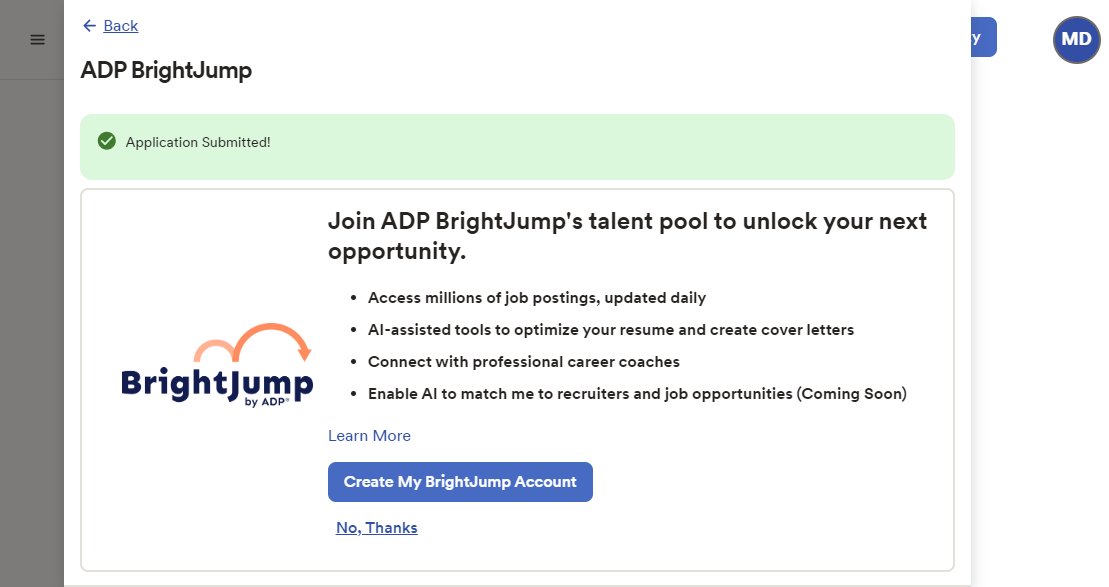Screen dimensions: 1109x587
Task: Open the Learn More link
Action: click(369, 436)
